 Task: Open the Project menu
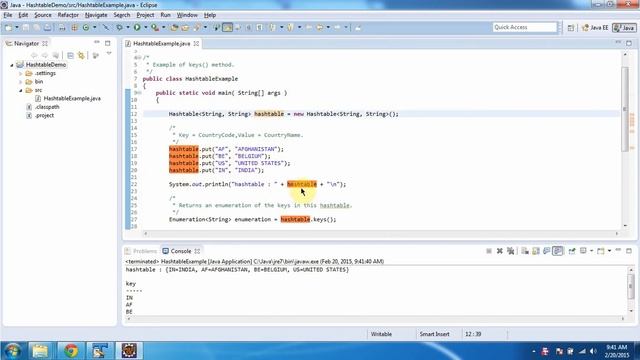(x=145, y=15)
